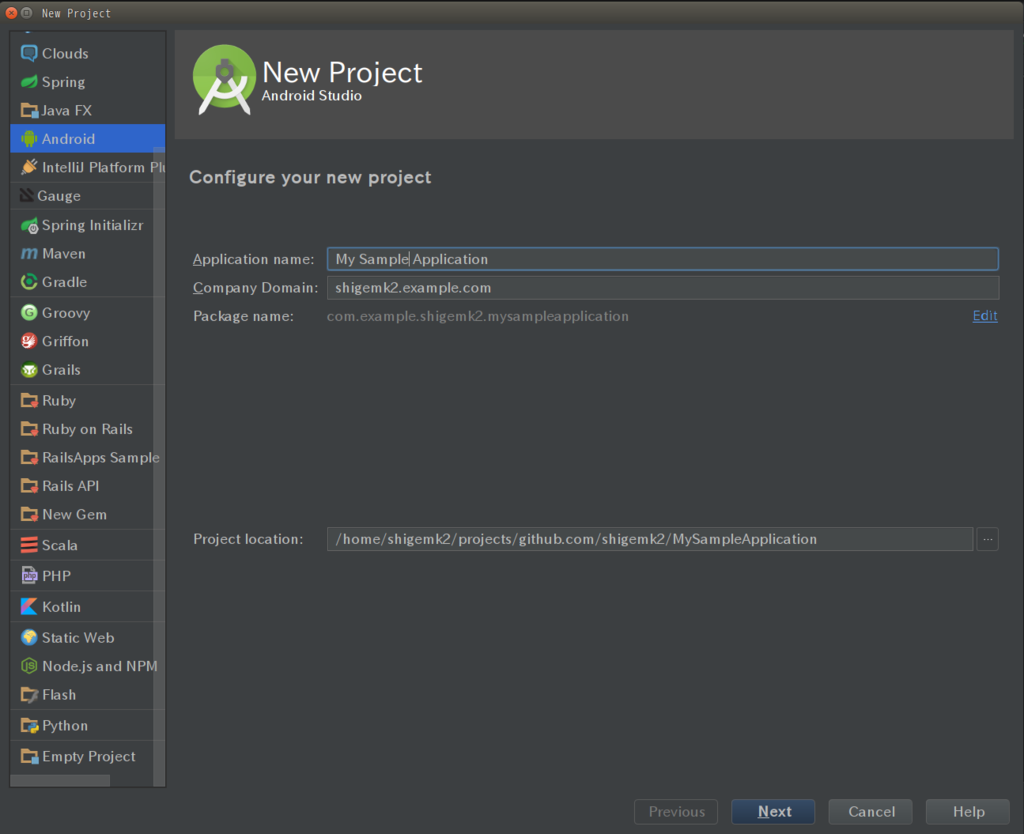Open Help for the wizard

click(x=968, y=812)
